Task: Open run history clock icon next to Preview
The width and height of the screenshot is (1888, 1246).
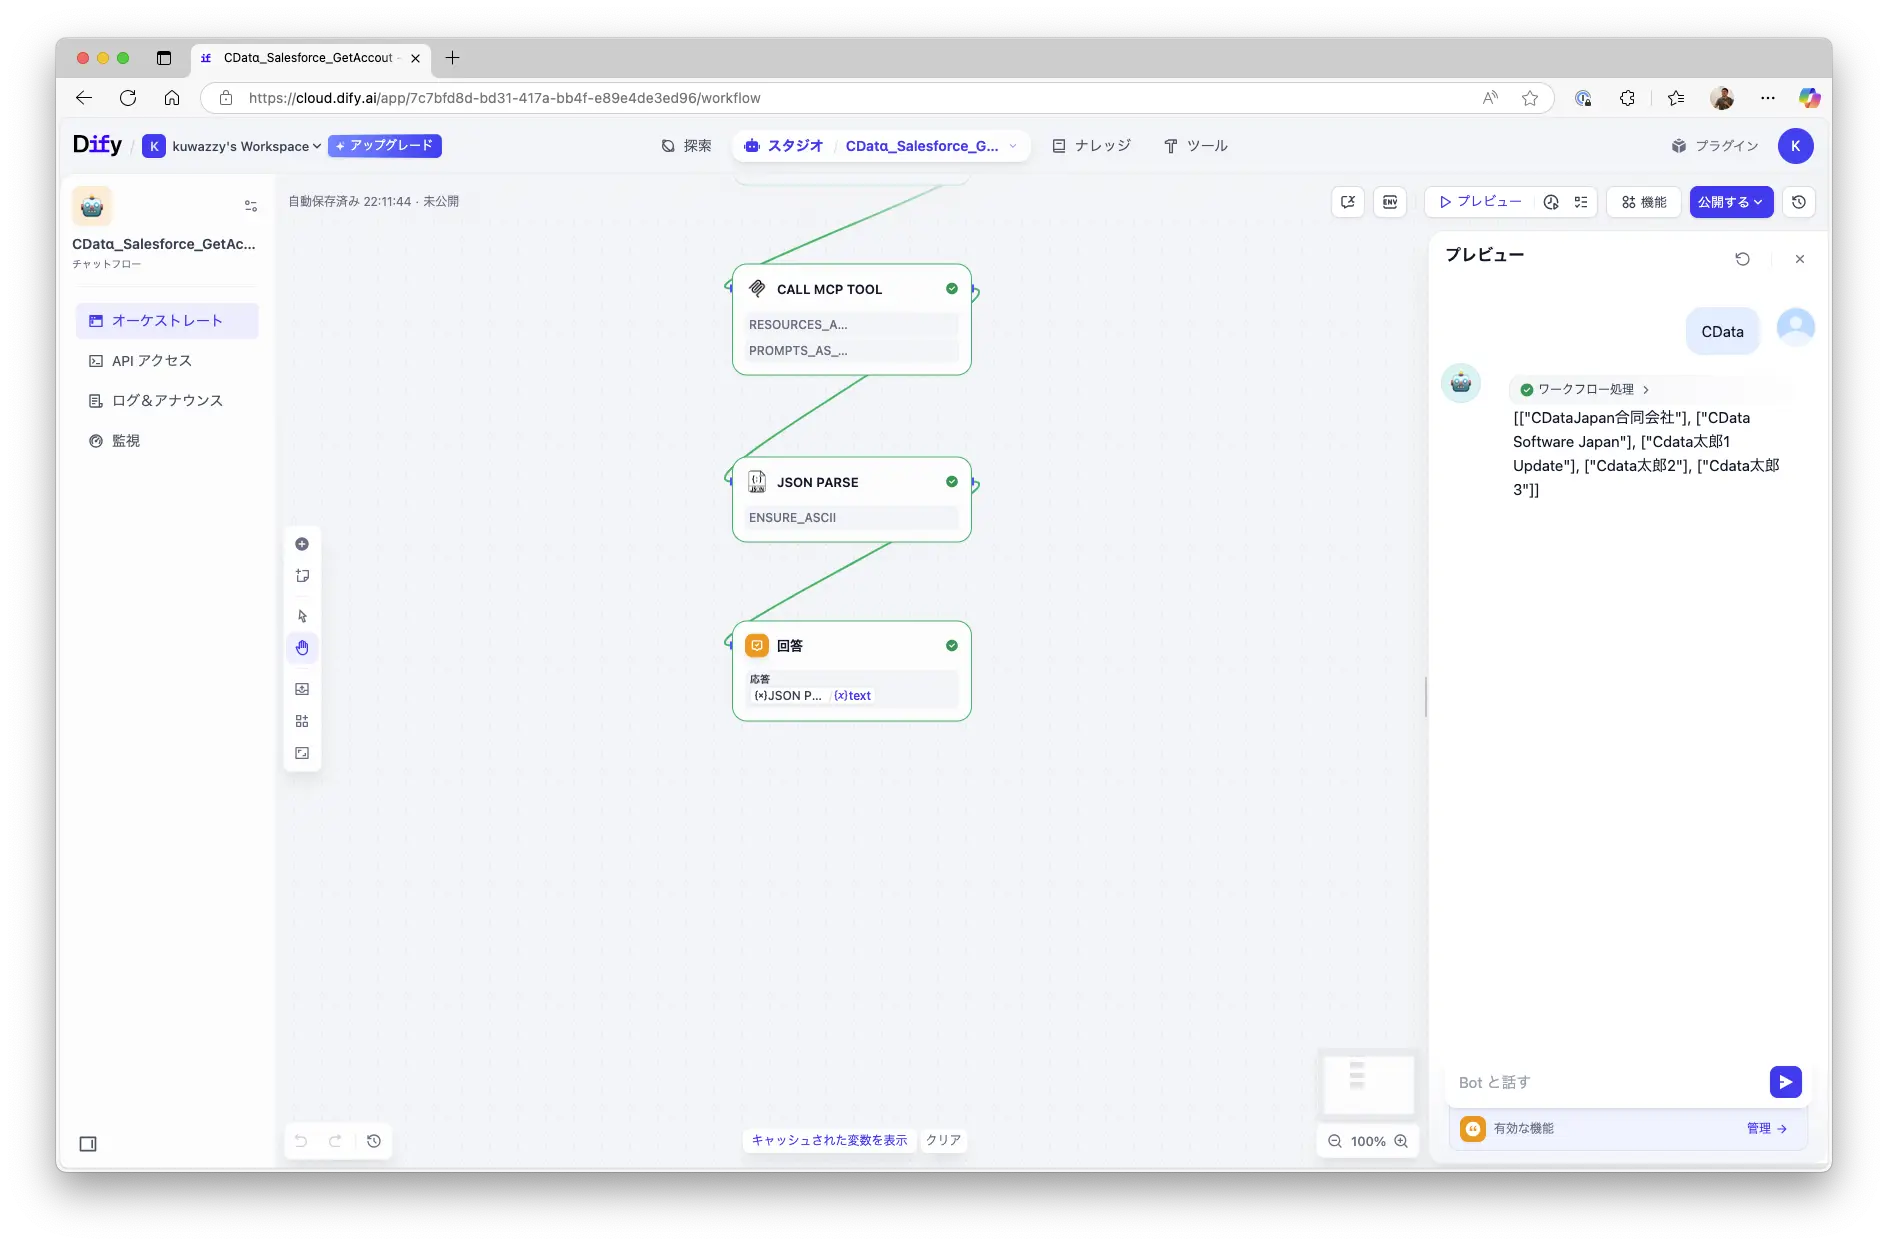Action: pyautogui.click(x=1551, y=202)
